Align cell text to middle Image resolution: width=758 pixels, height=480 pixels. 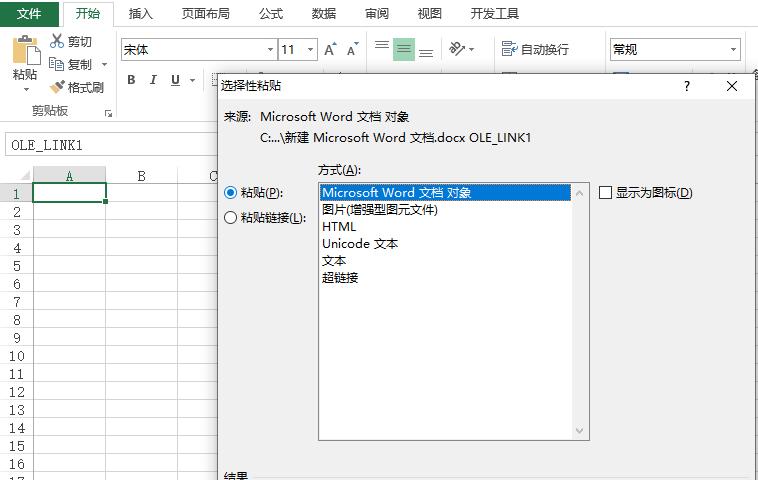pos(404,49)
